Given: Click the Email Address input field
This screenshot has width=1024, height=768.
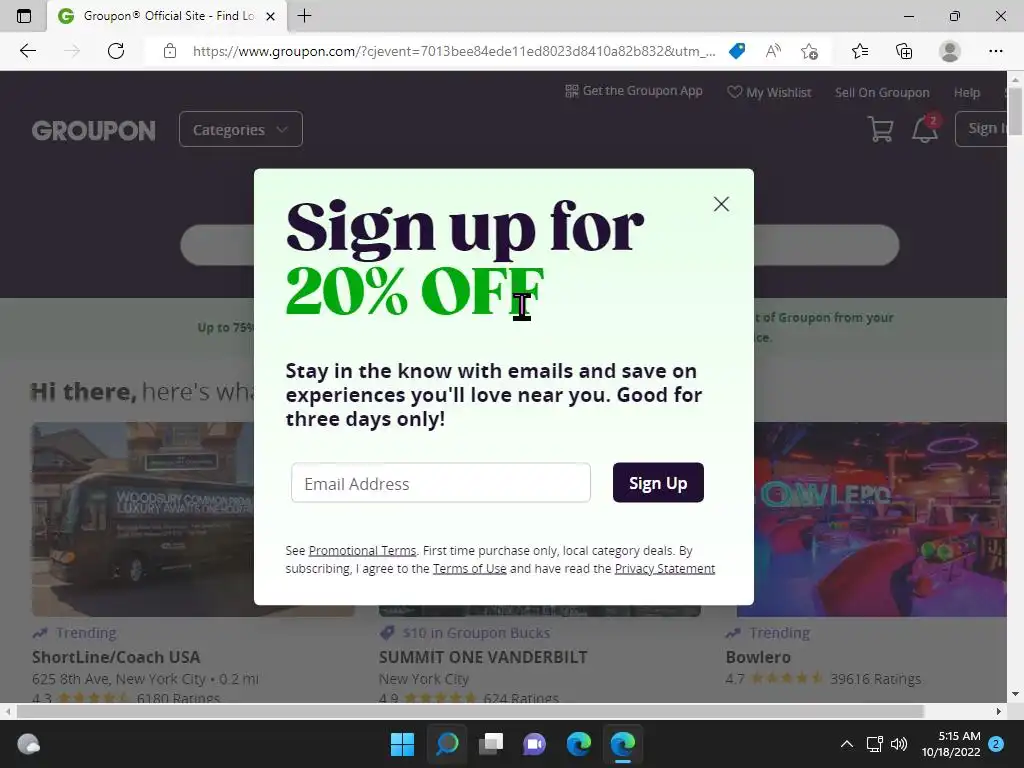Looking at the screenshot, I should 441,483.
